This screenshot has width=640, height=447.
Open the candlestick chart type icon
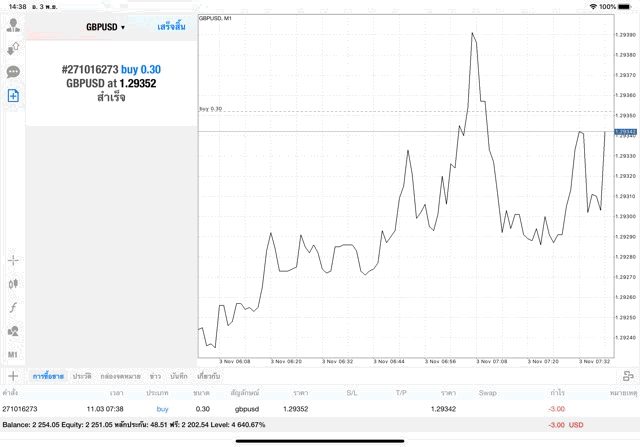point(13,284)
